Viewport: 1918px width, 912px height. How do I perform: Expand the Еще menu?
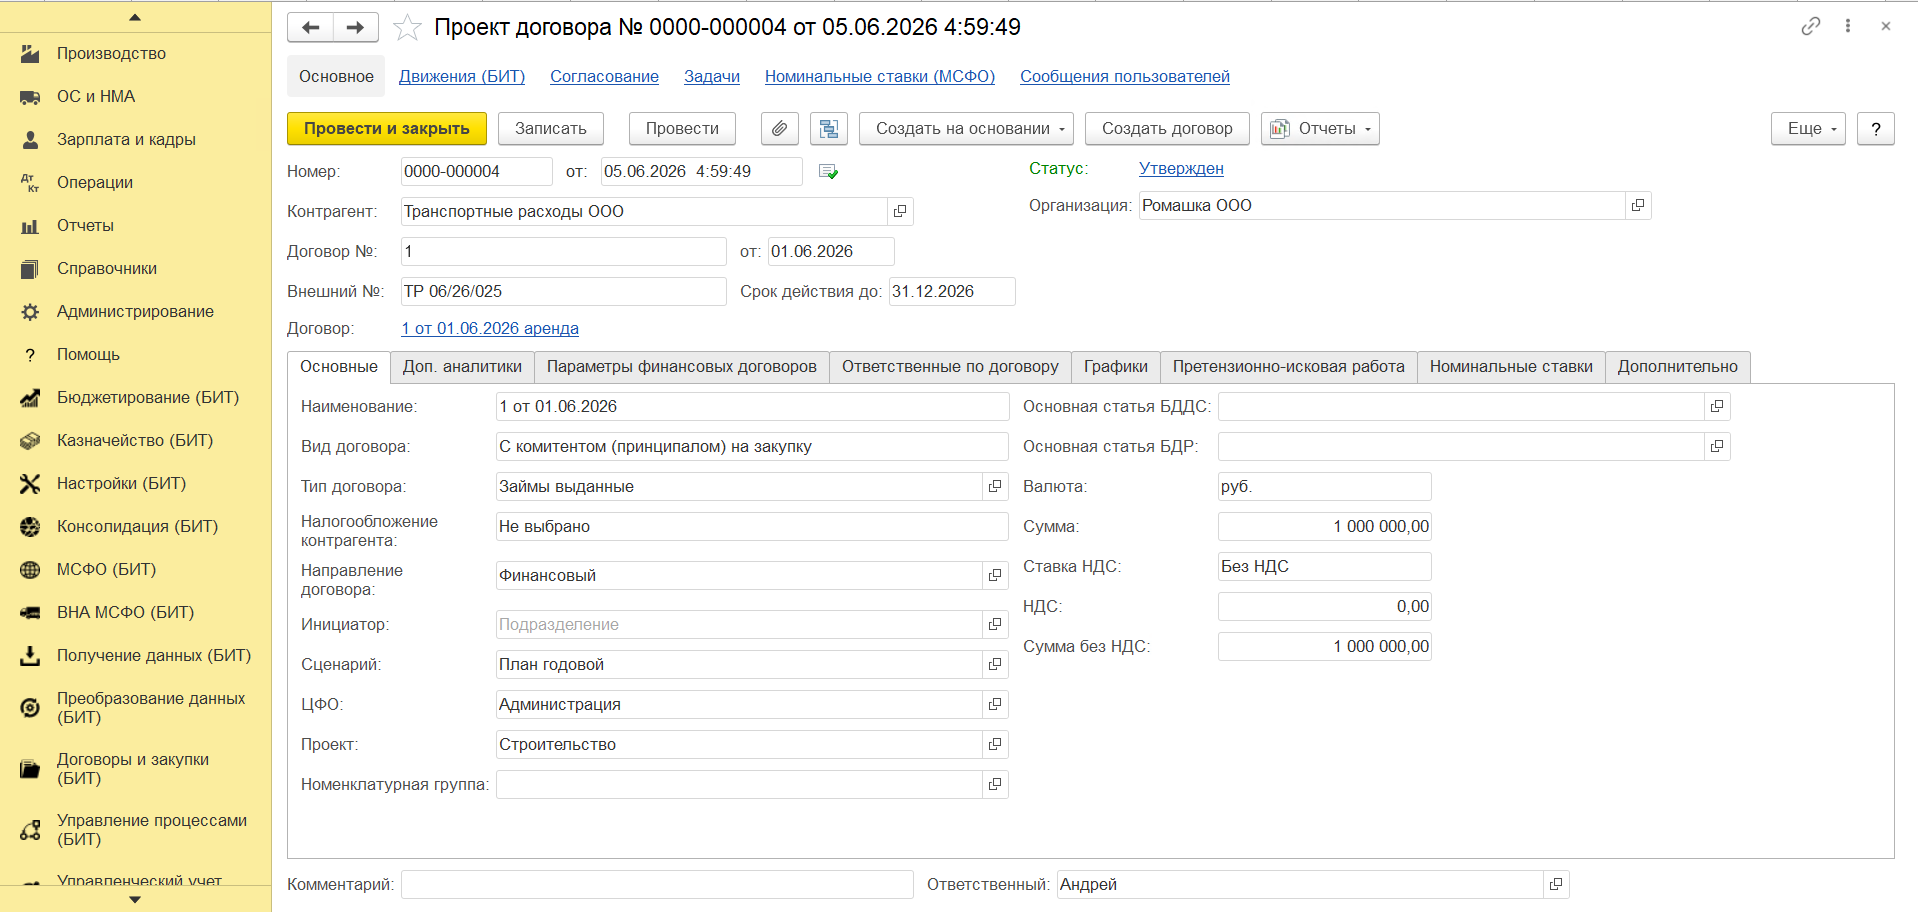[1808, 128]
